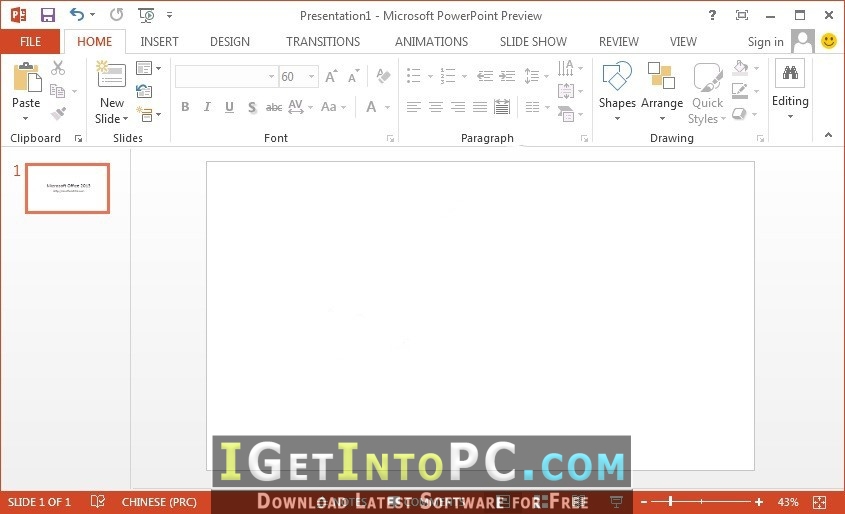Increase font size with larger A
845x514 pixels.
pyautogui.click(x=331, y=77)
